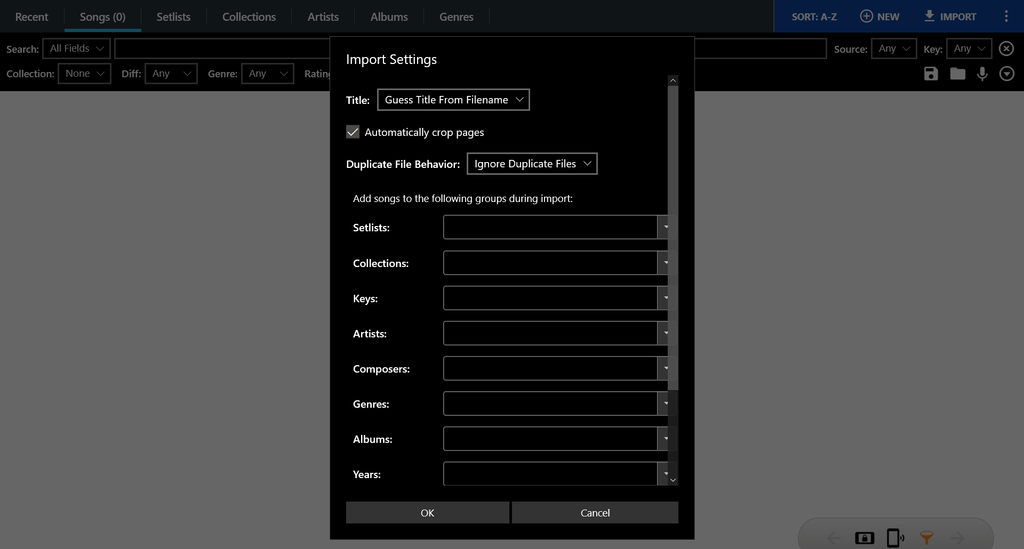Open the Source filter dropdown
The width and height of the screenshot is (1024, 549).
894,48
